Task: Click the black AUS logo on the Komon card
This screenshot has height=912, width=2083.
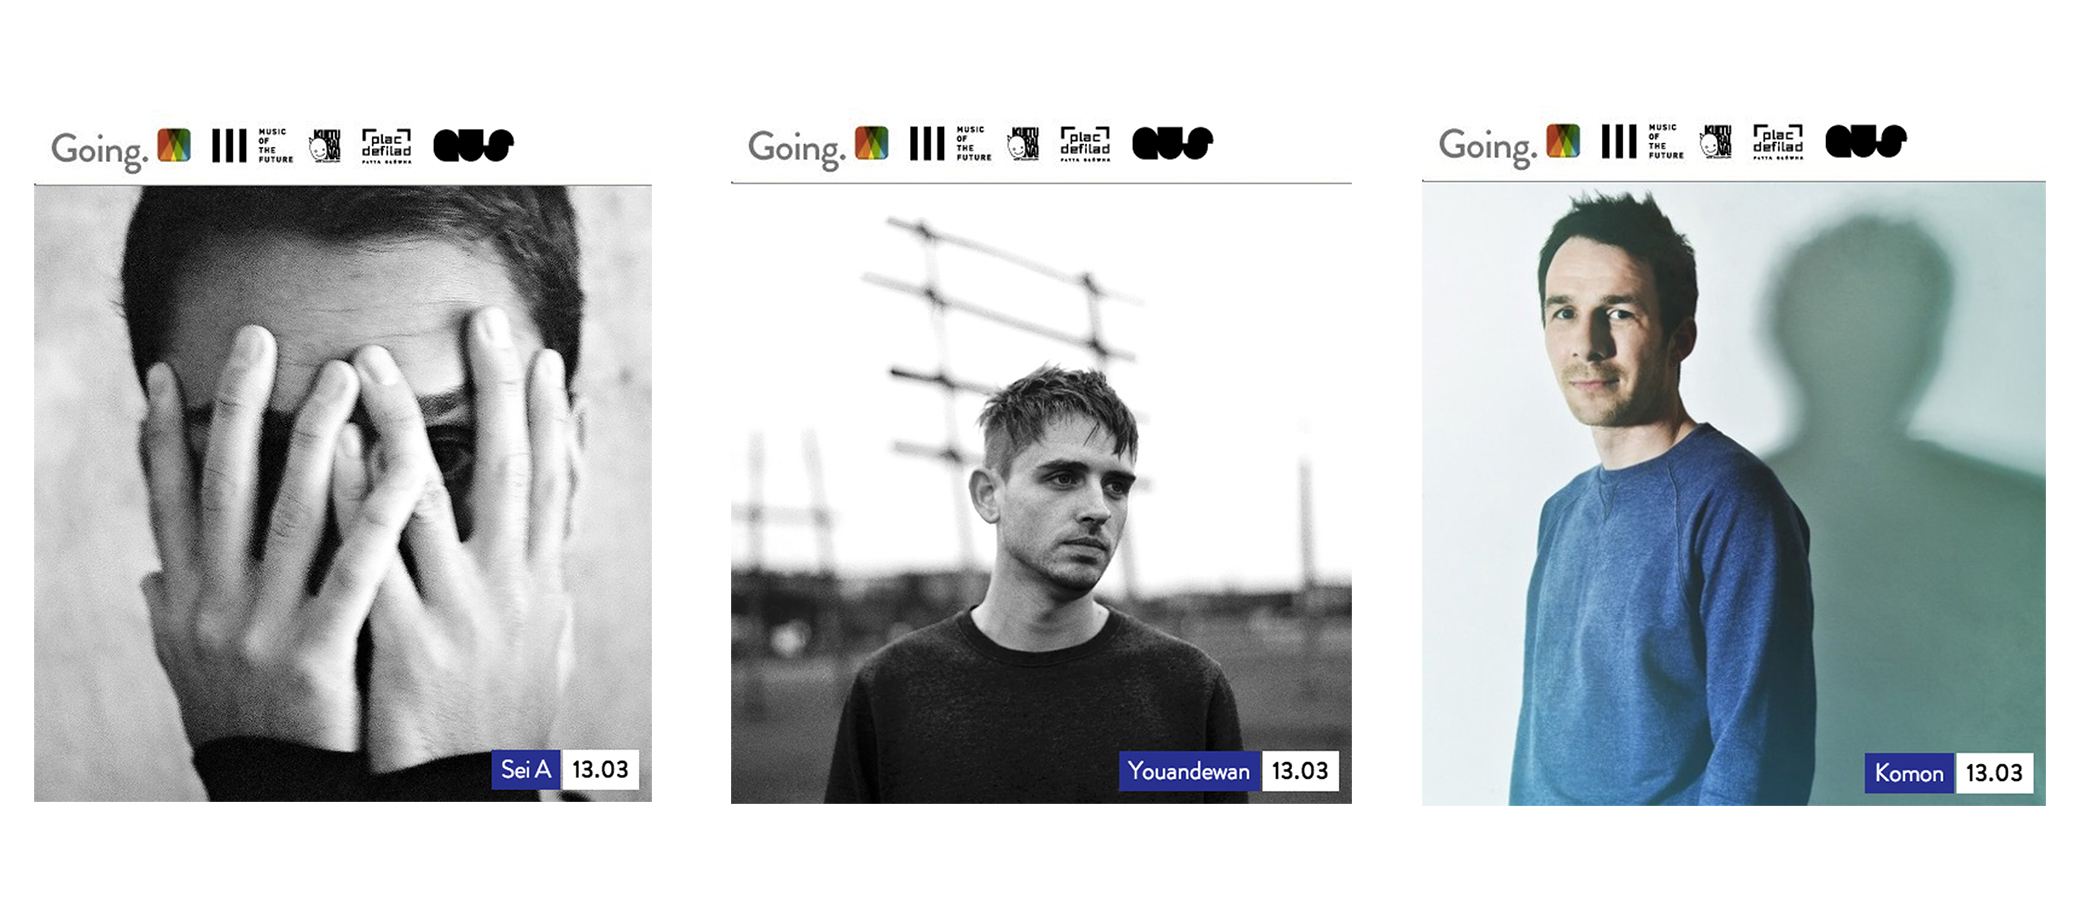Action: 1866,141
